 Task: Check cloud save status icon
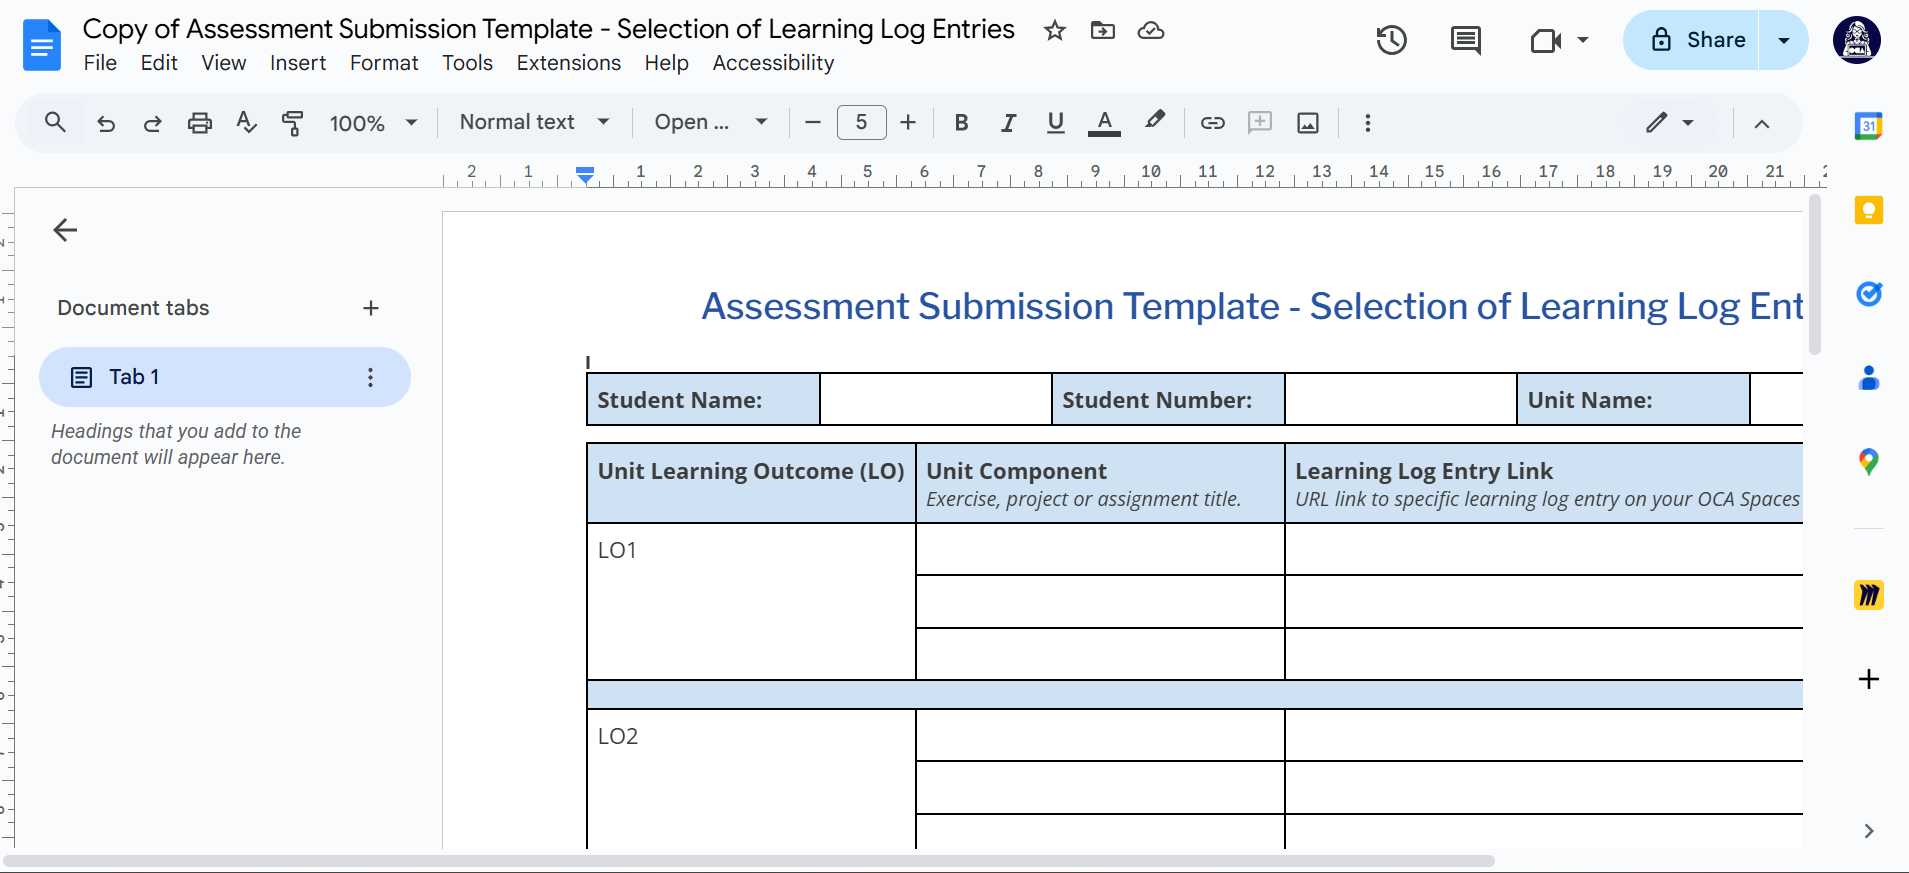click(x=1151, y=31)
